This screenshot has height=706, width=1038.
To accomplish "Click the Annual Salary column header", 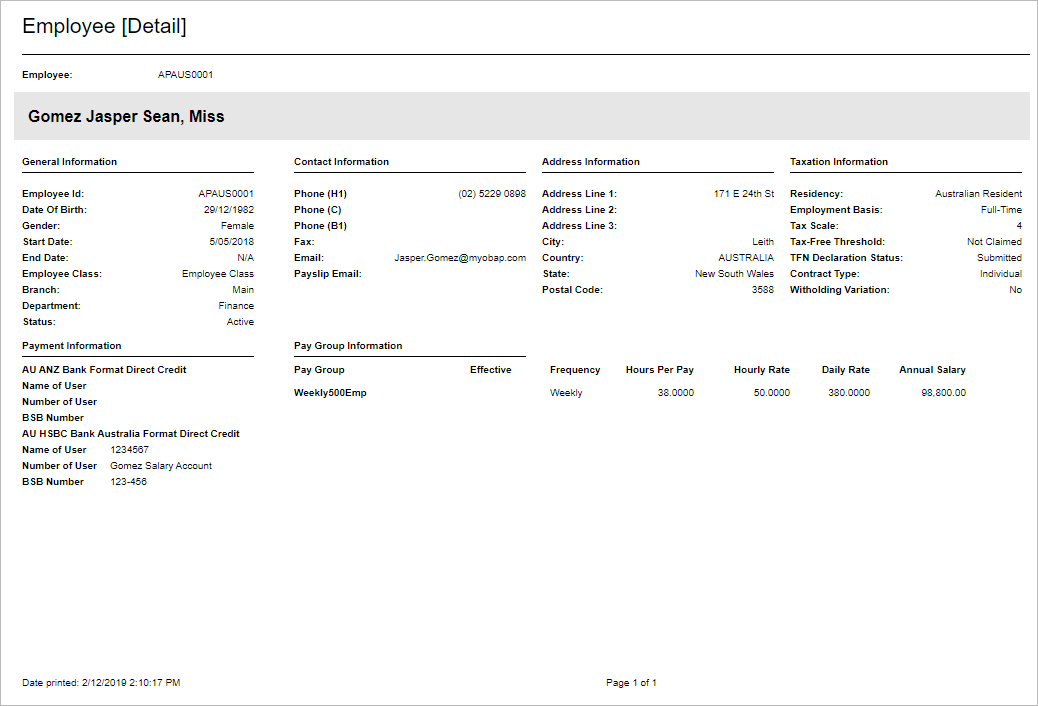I will coord(933,370).
